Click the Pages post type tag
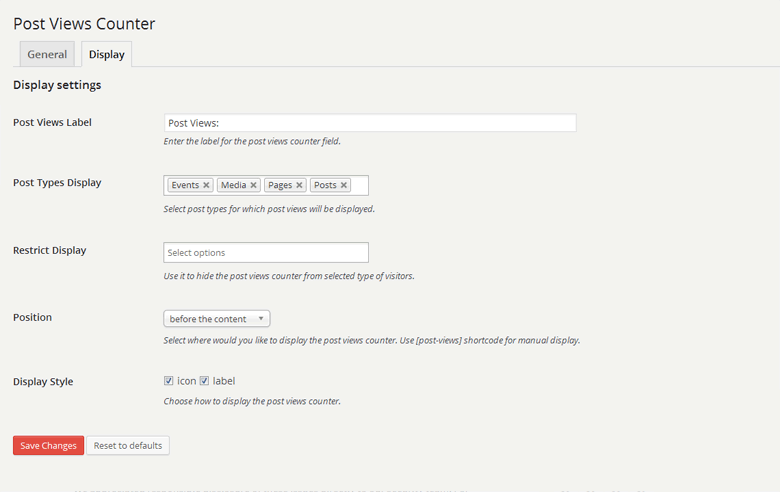Screen dimensions: 780x492 coord(279,185)
